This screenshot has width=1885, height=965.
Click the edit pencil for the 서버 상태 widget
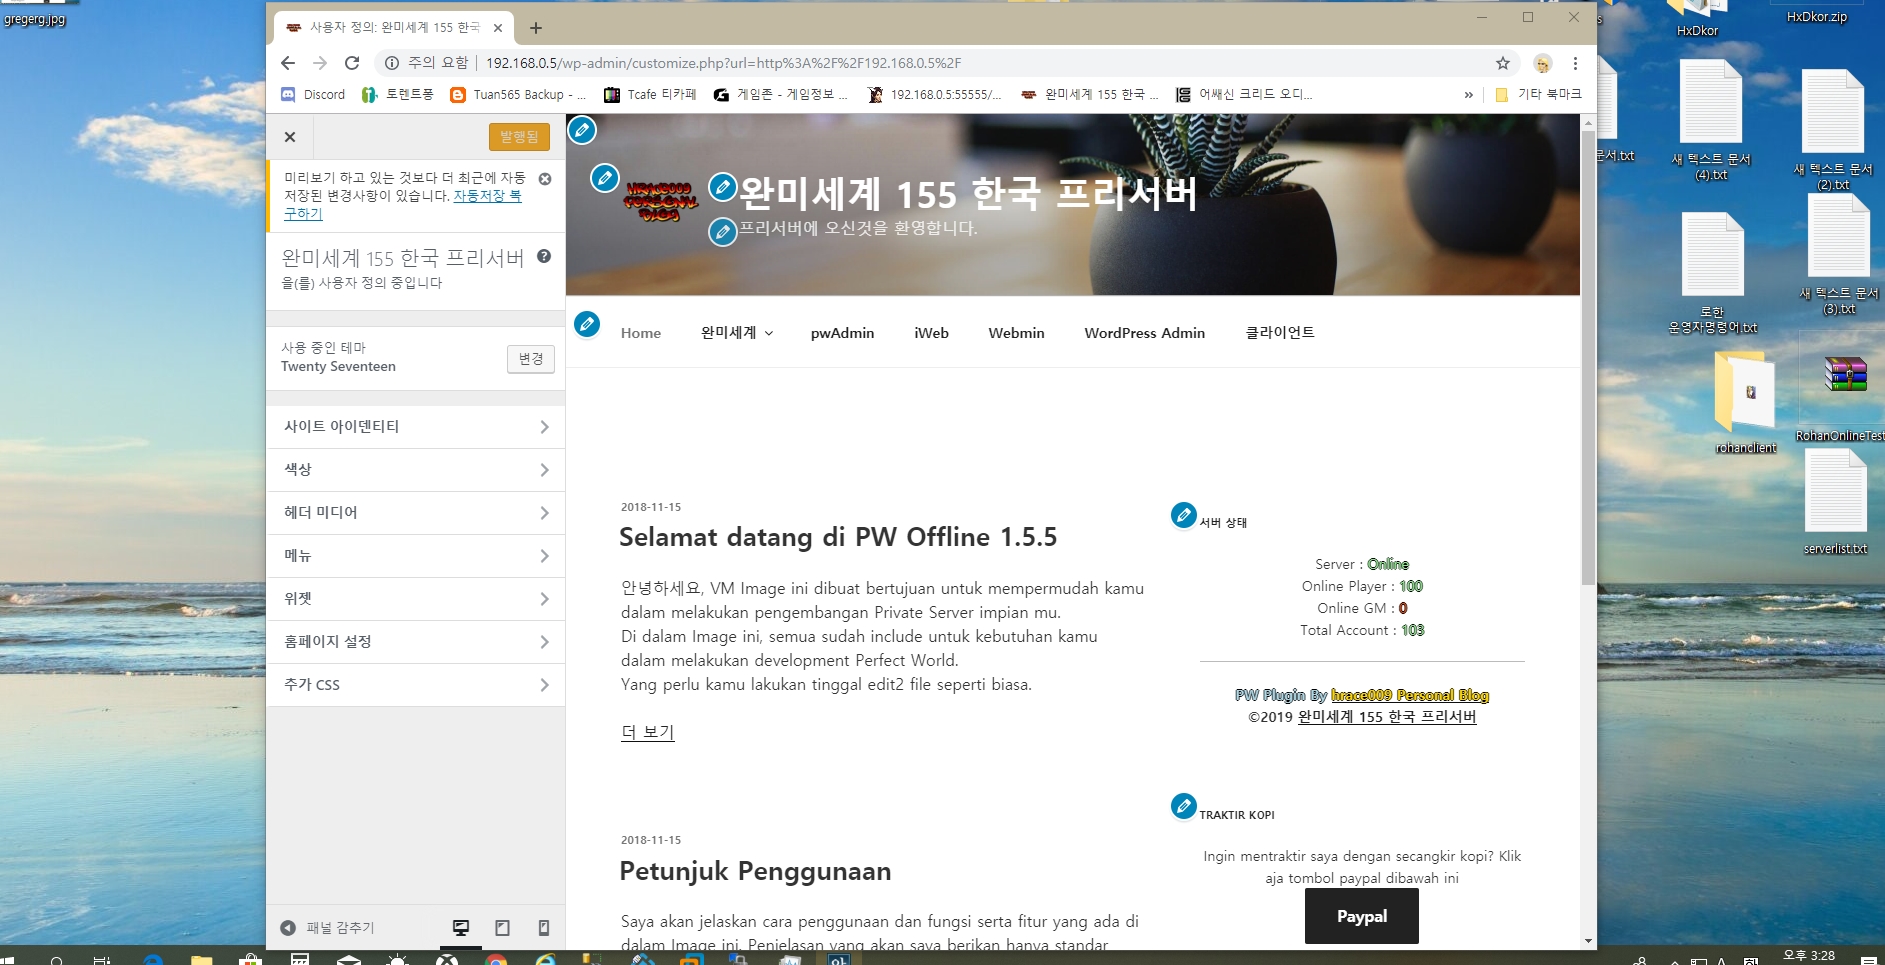(x=1183, y=515)
